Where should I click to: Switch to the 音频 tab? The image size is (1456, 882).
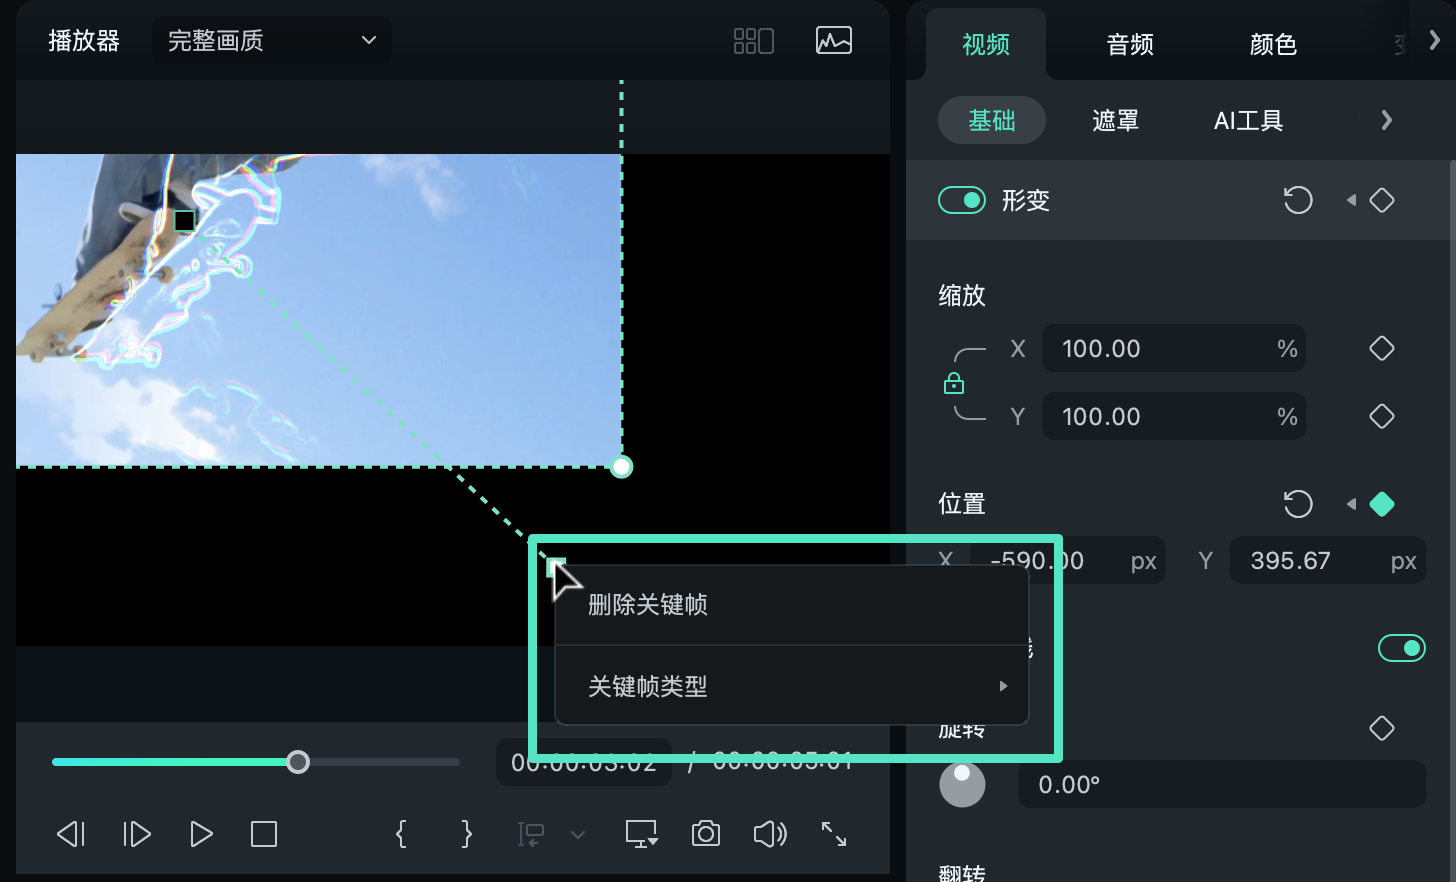pos(1129,44)
